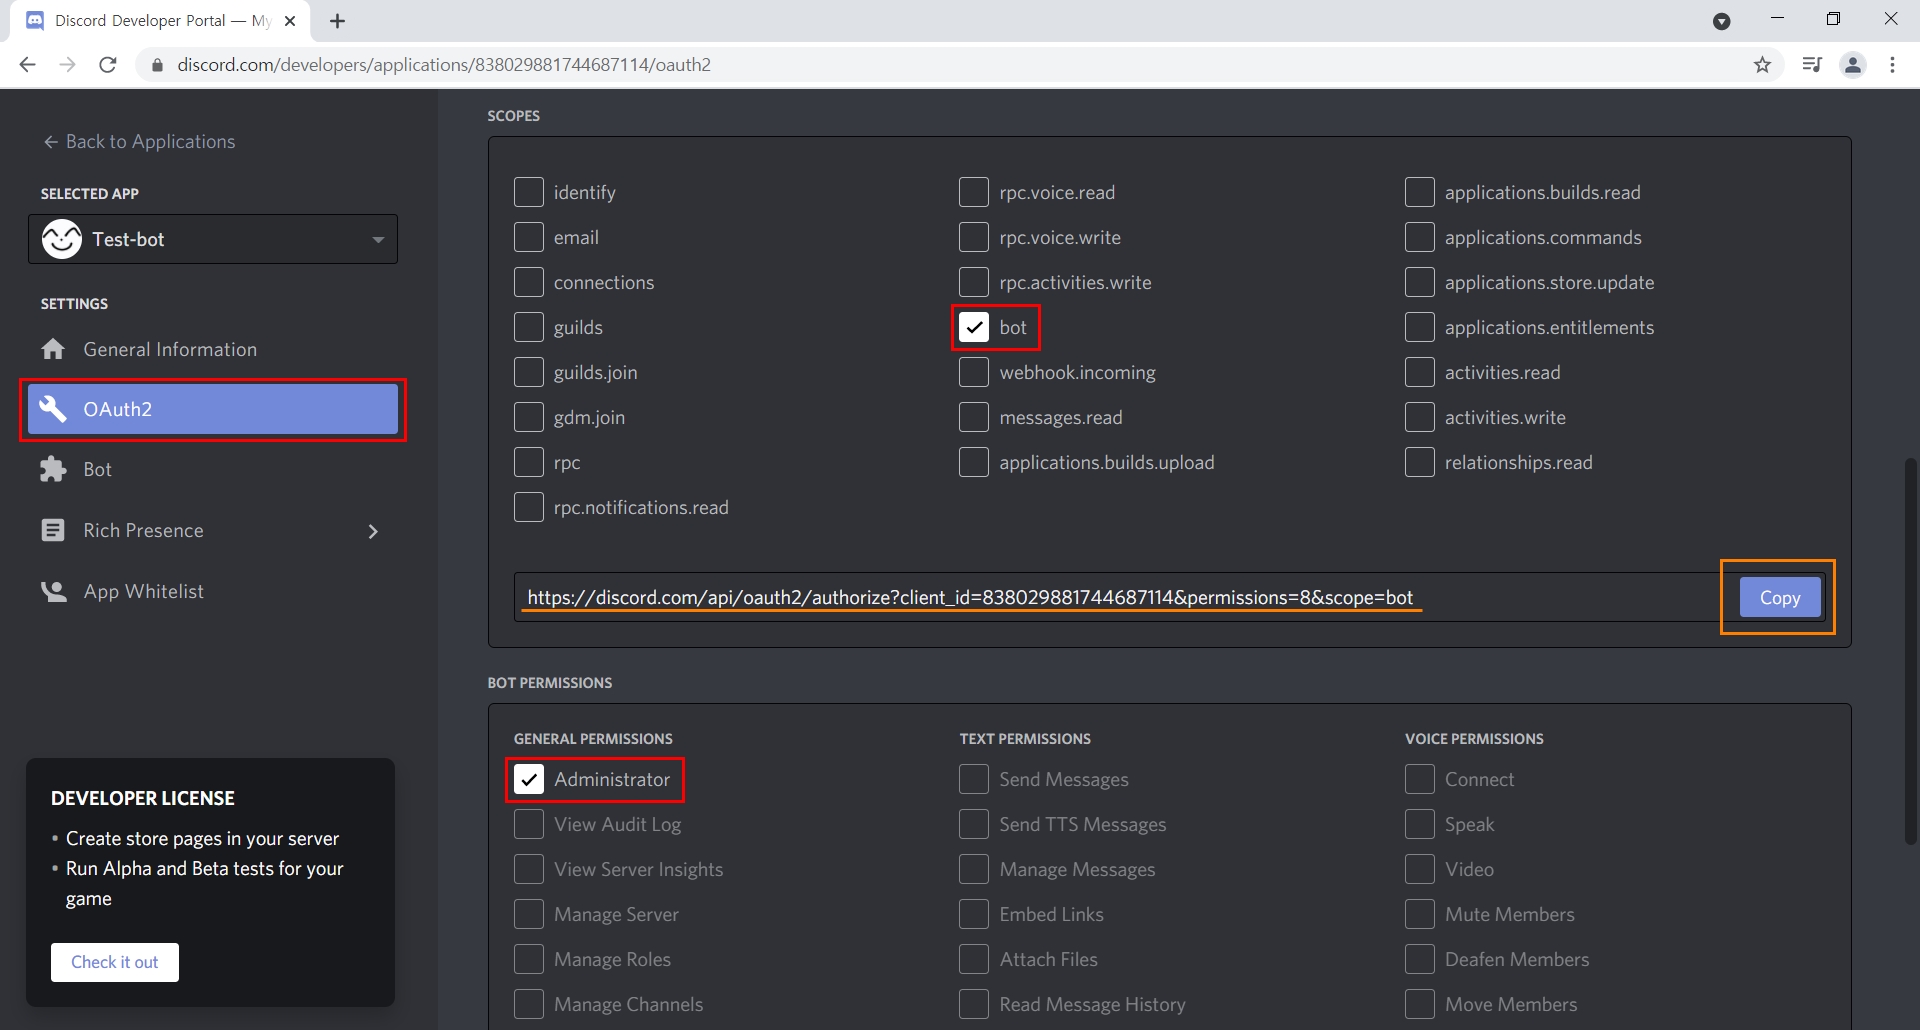Viewport: 1920px width, 1030px height.
Task: Enable the webhook.incoming scope
Action: 974,372
